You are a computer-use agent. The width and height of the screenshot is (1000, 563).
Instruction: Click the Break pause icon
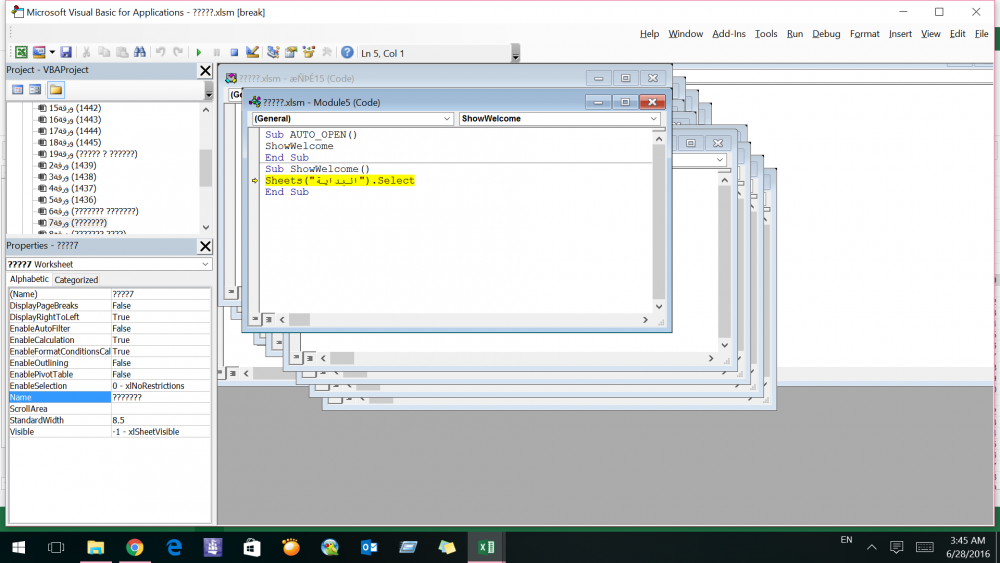[x=216, y=52]
